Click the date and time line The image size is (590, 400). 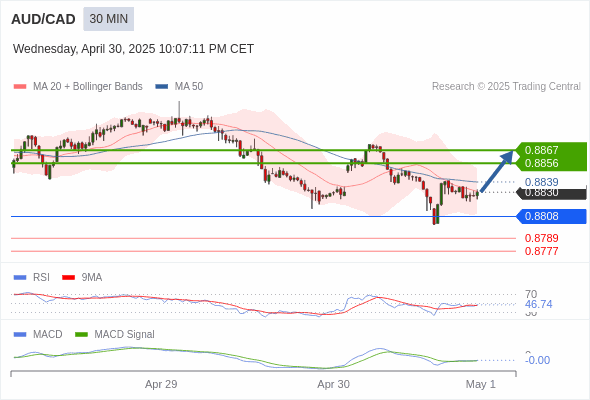pos(133,49)
